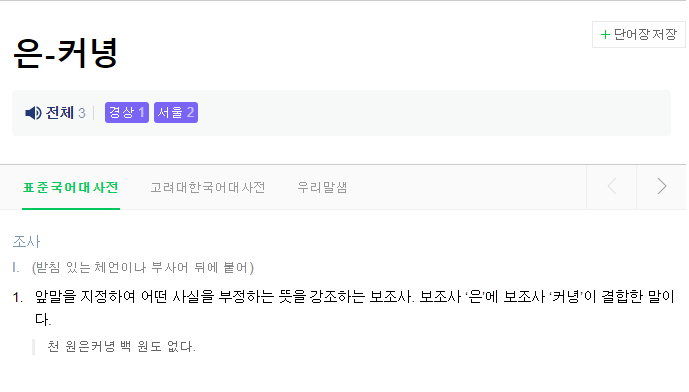Show more dictionary tabs with right arrow
Image resolution: width=689 pixels, height=392 pixels.
coord(661,187)
